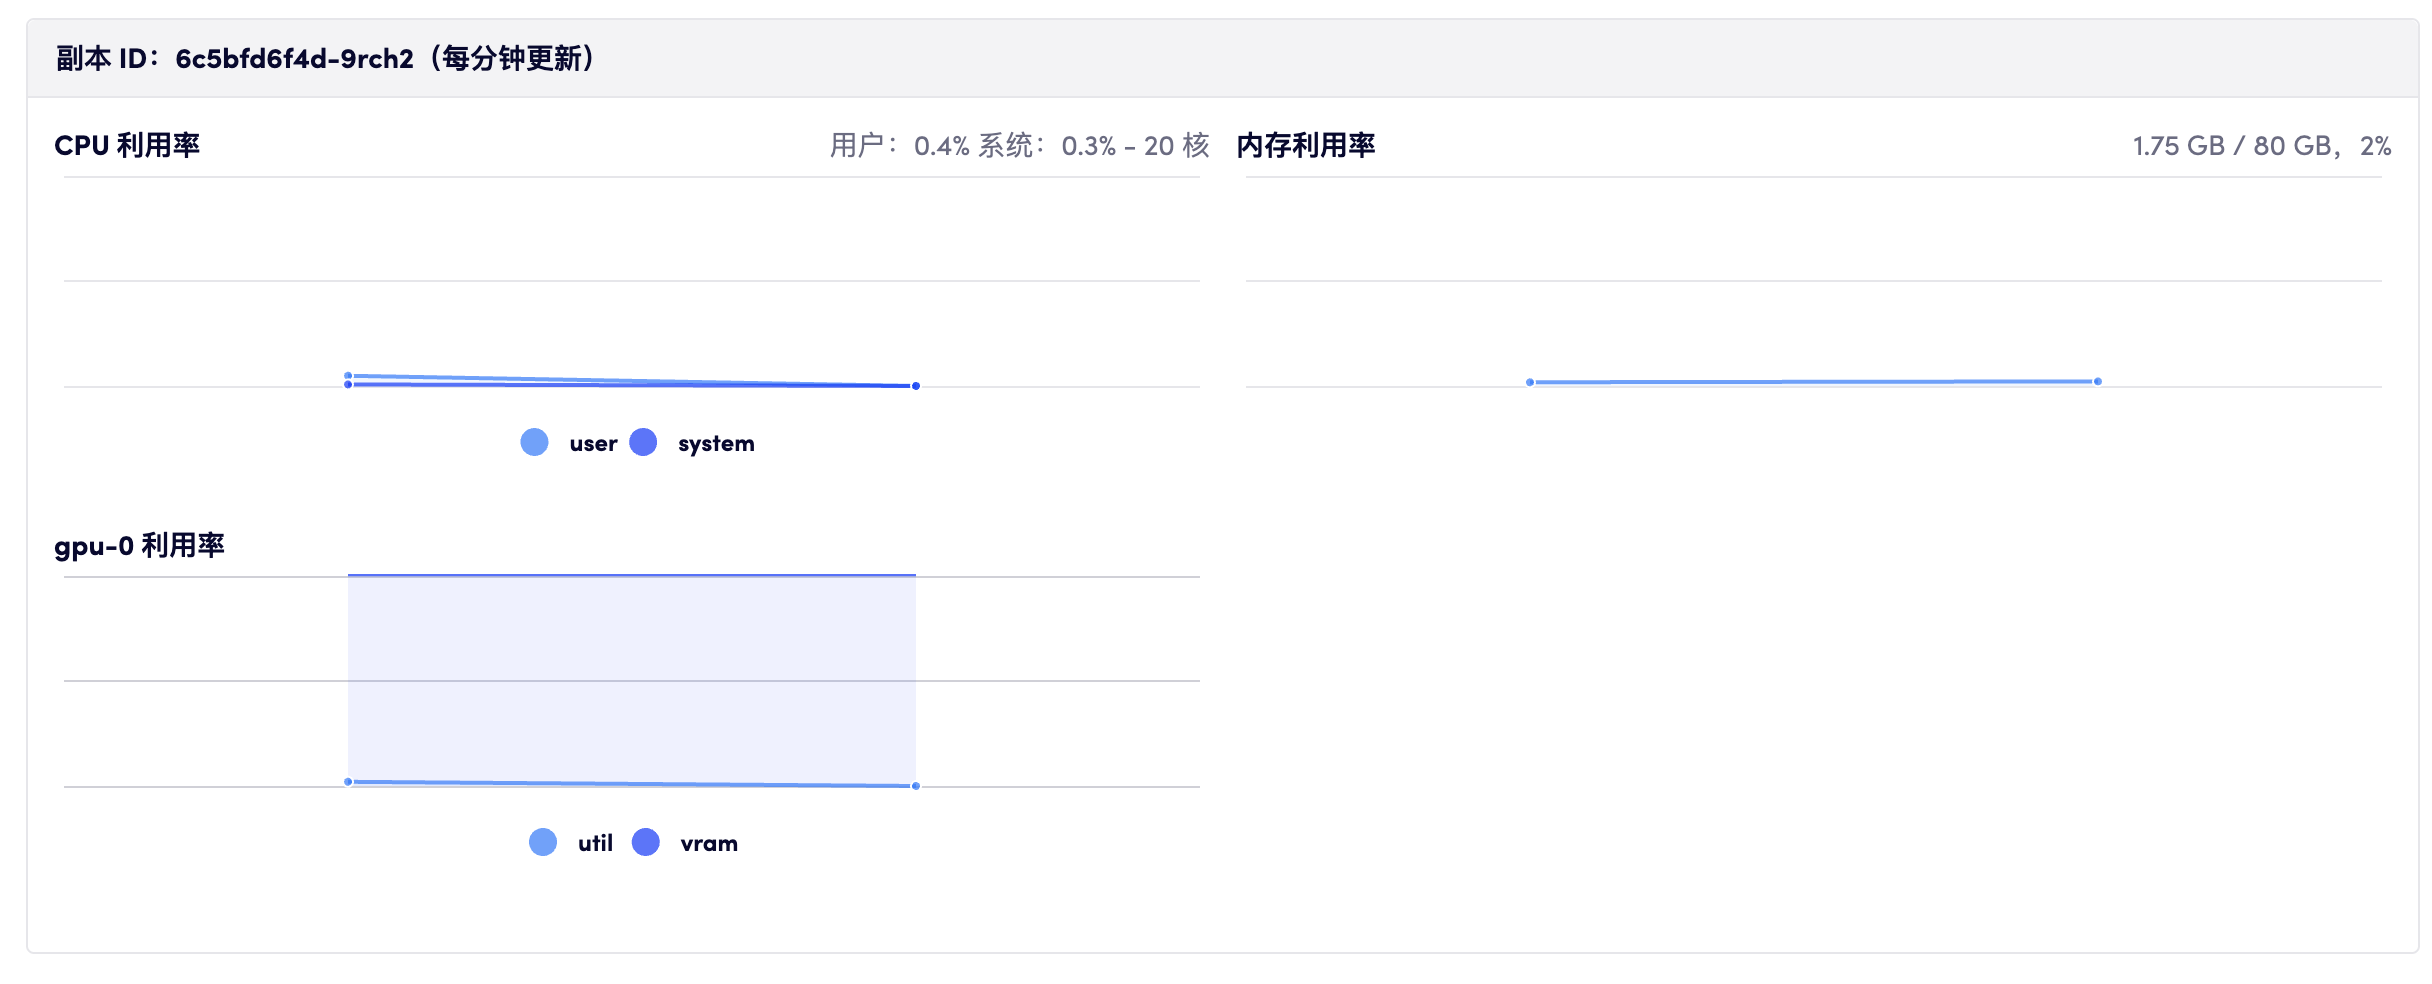Expand the 内存利用率 chart section
The width and height of the screenshot is (2432, 984).
[x=1307, y=144]
